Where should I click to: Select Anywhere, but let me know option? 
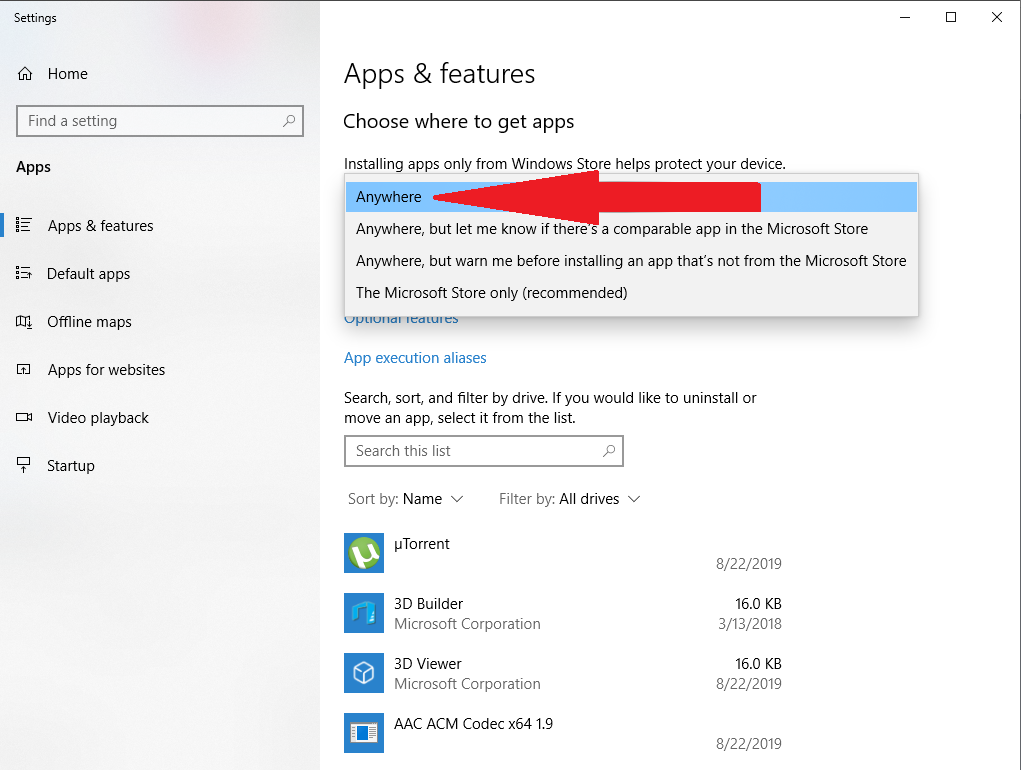(631, 229)
